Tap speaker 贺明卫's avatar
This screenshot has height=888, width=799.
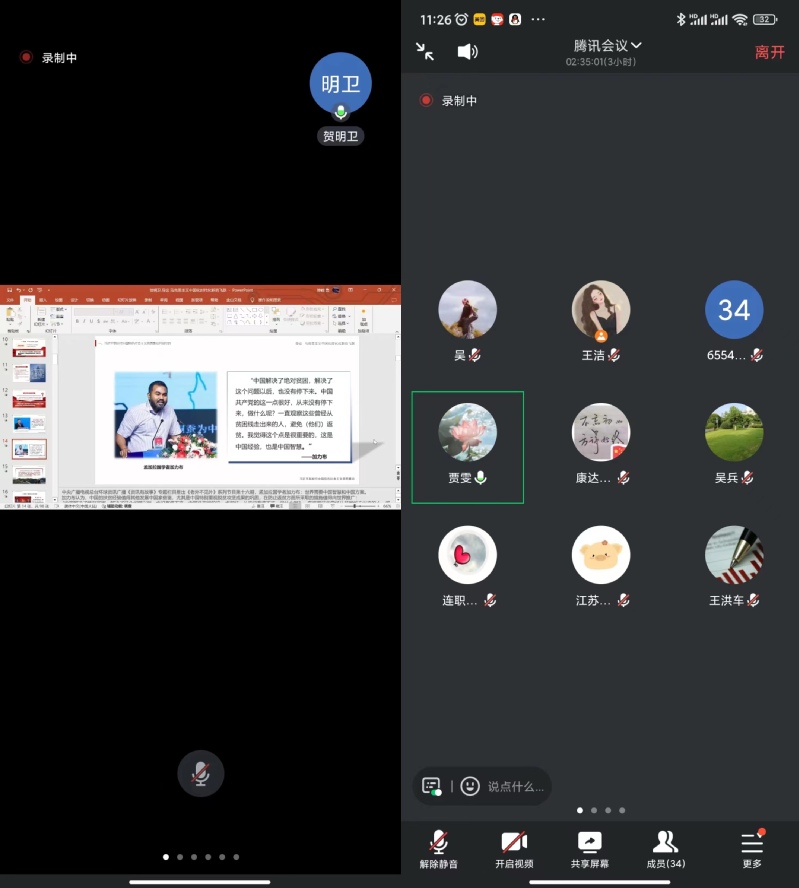pos(340,85)
